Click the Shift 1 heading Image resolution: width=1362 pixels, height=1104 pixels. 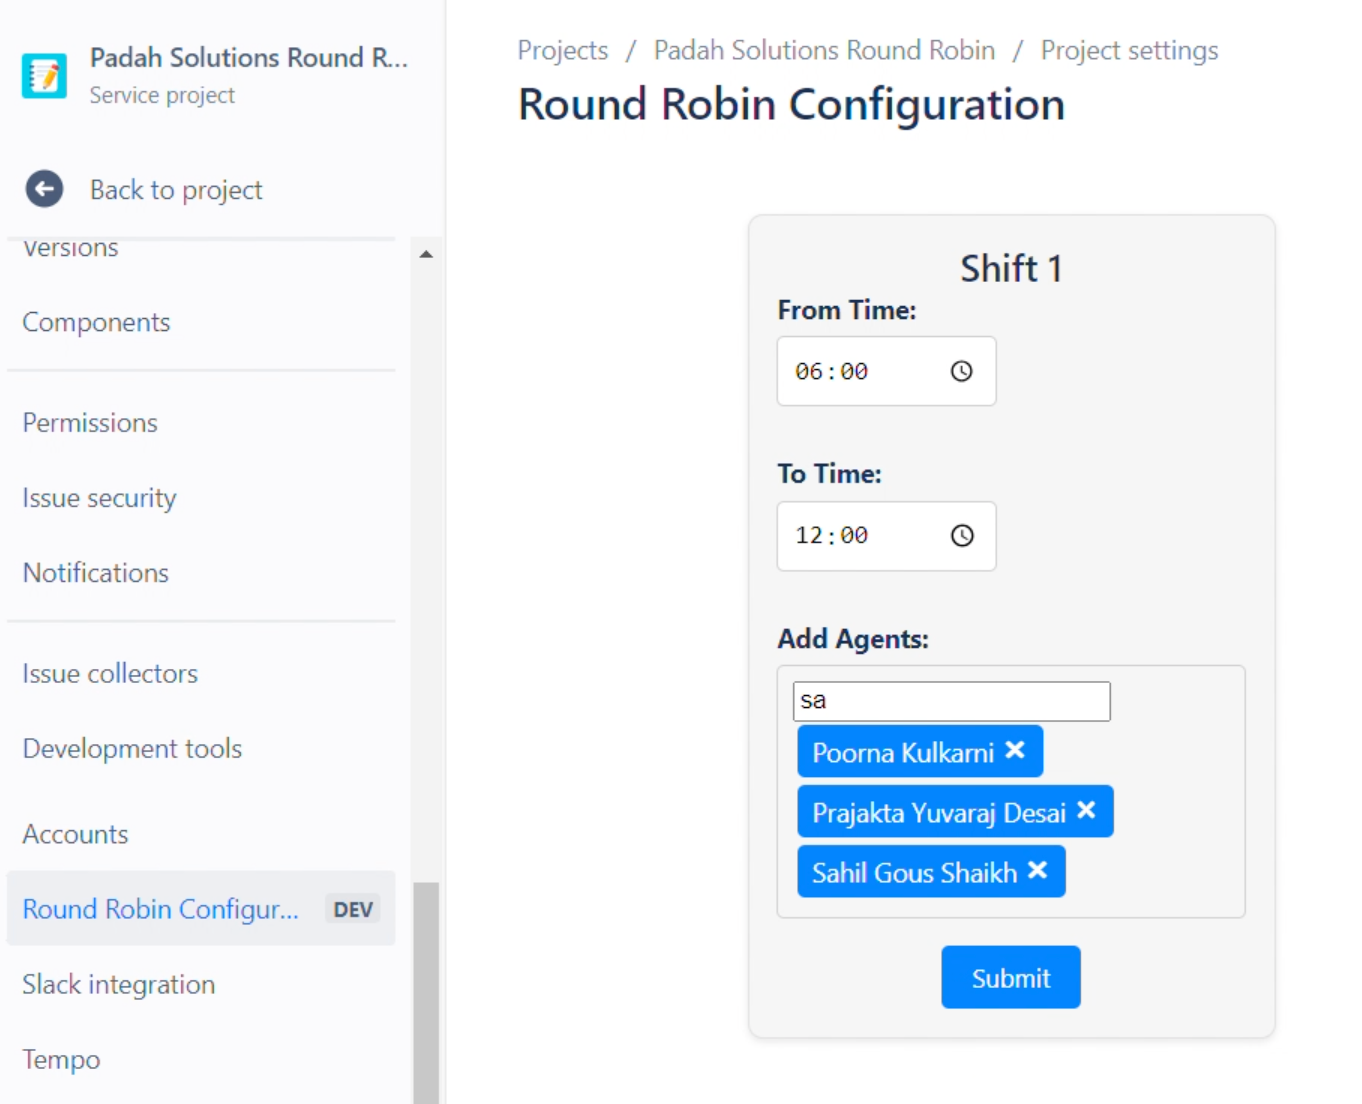point(1011,268)
